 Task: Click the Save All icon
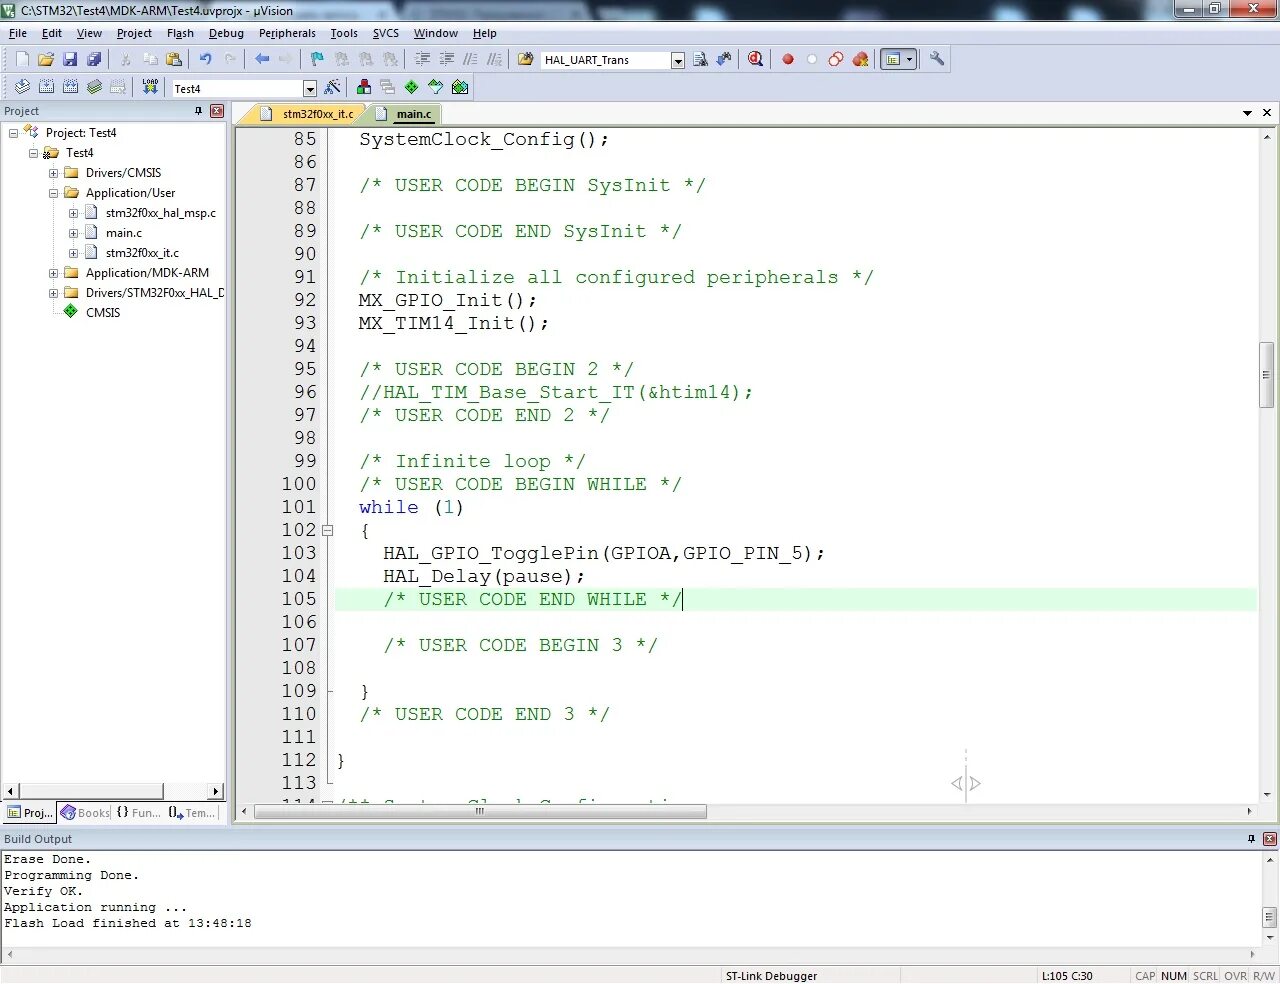94,59
